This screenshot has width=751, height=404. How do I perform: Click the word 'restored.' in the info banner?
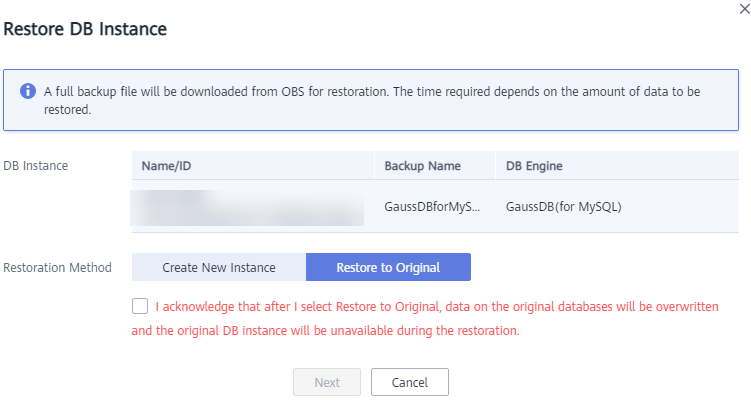pyautogui.click(x=68, y=110)
